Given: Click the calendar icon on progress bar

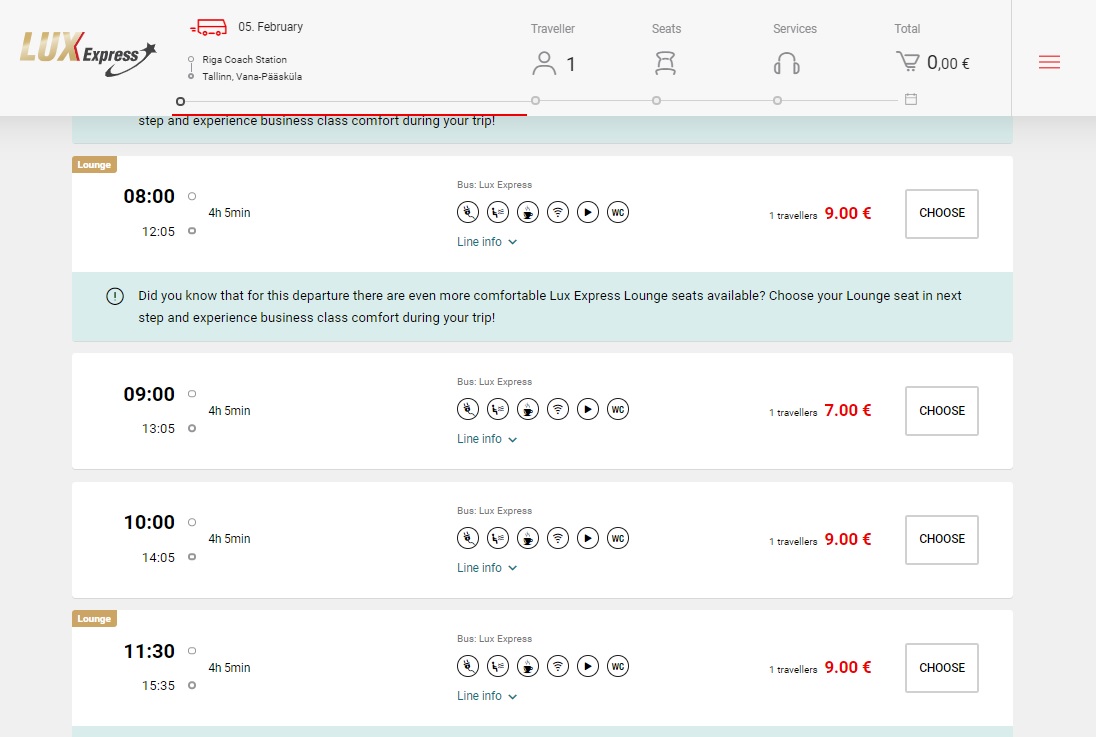Looking at the screenshot, I should coord(910,99).
